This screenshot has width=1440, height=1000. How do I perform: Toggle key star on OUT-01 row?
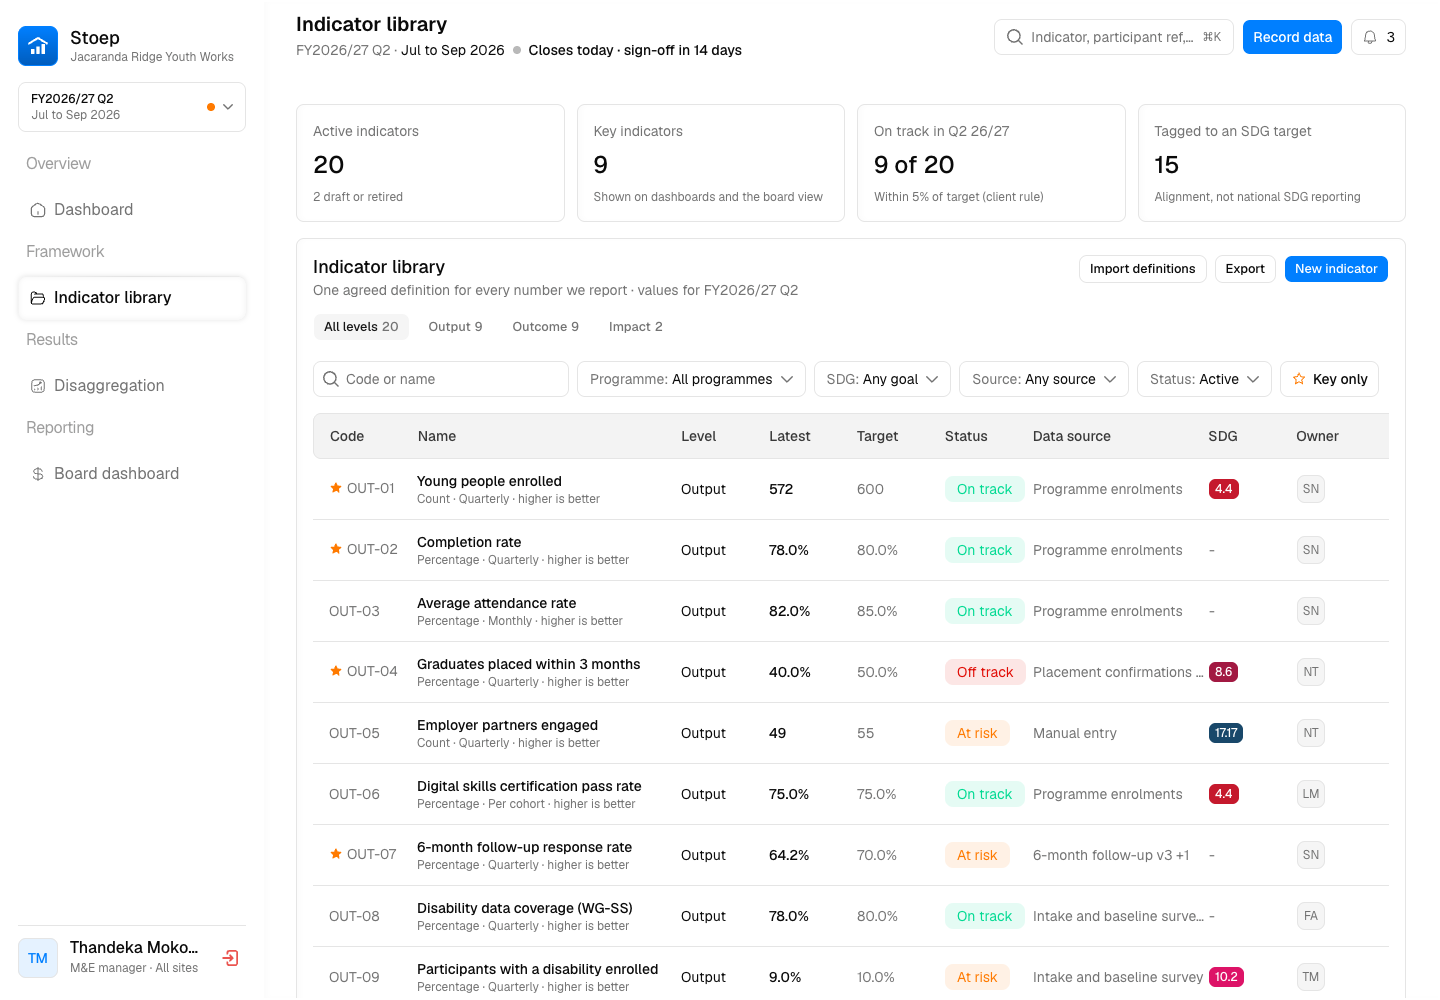pos(336,488)
